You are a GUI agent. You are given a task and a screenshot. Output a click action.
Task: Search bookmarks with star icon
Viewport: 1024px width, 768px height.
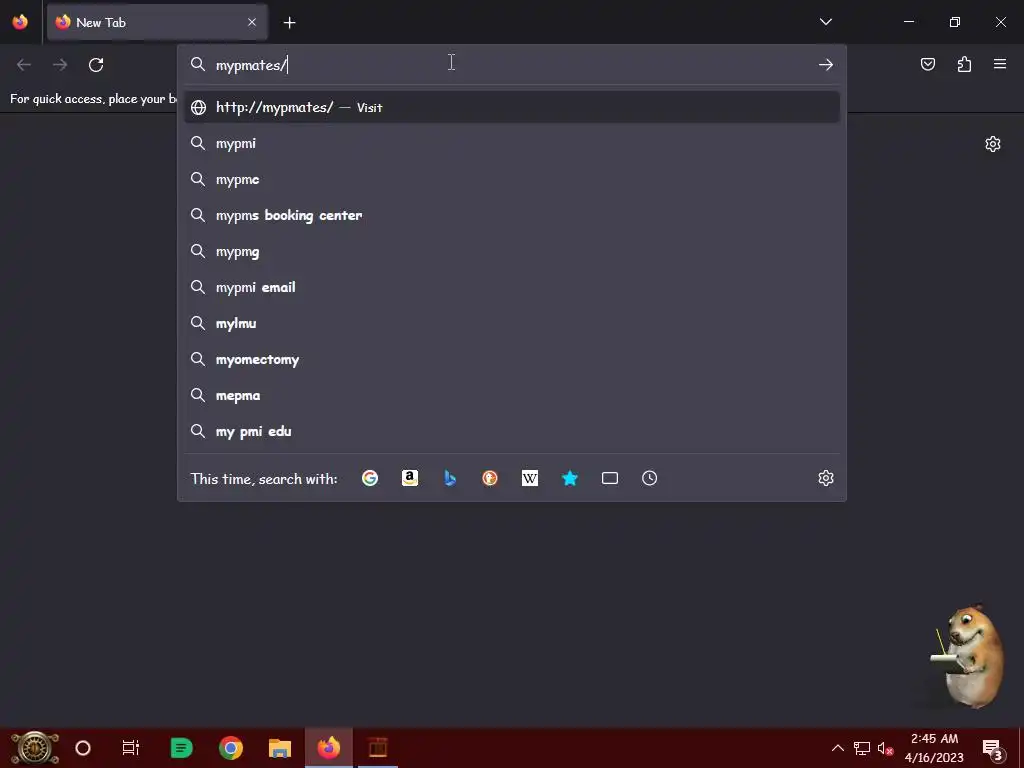tap(569, 478)
